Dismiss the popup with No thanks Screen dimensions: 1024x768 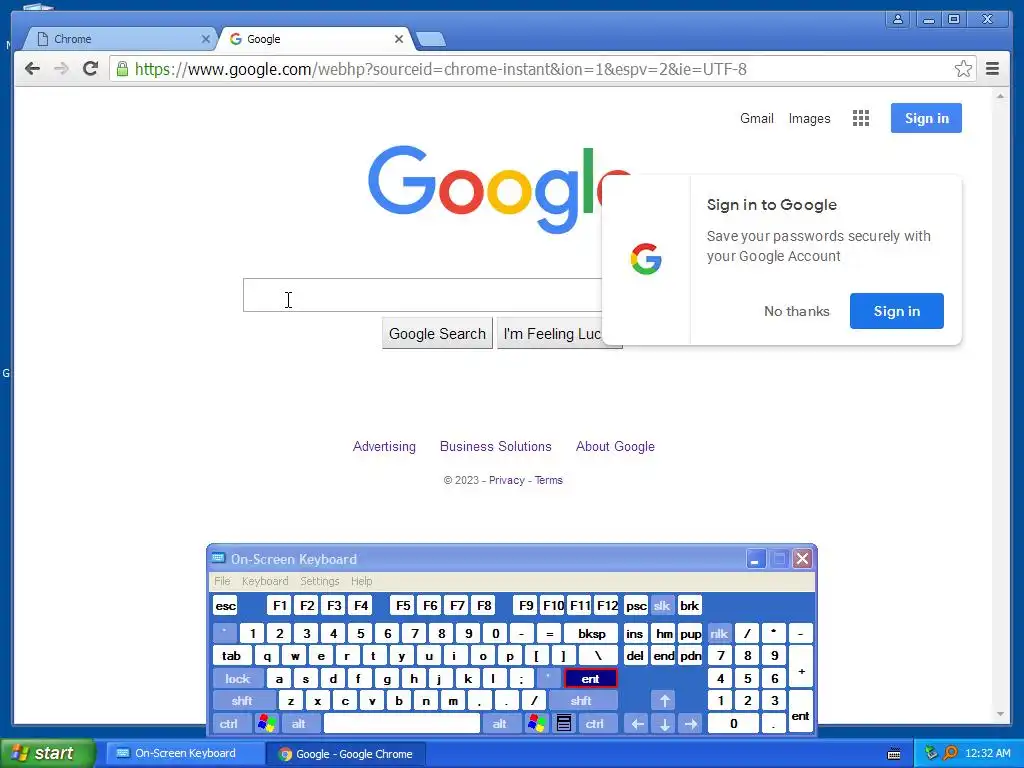pos(797,311)
